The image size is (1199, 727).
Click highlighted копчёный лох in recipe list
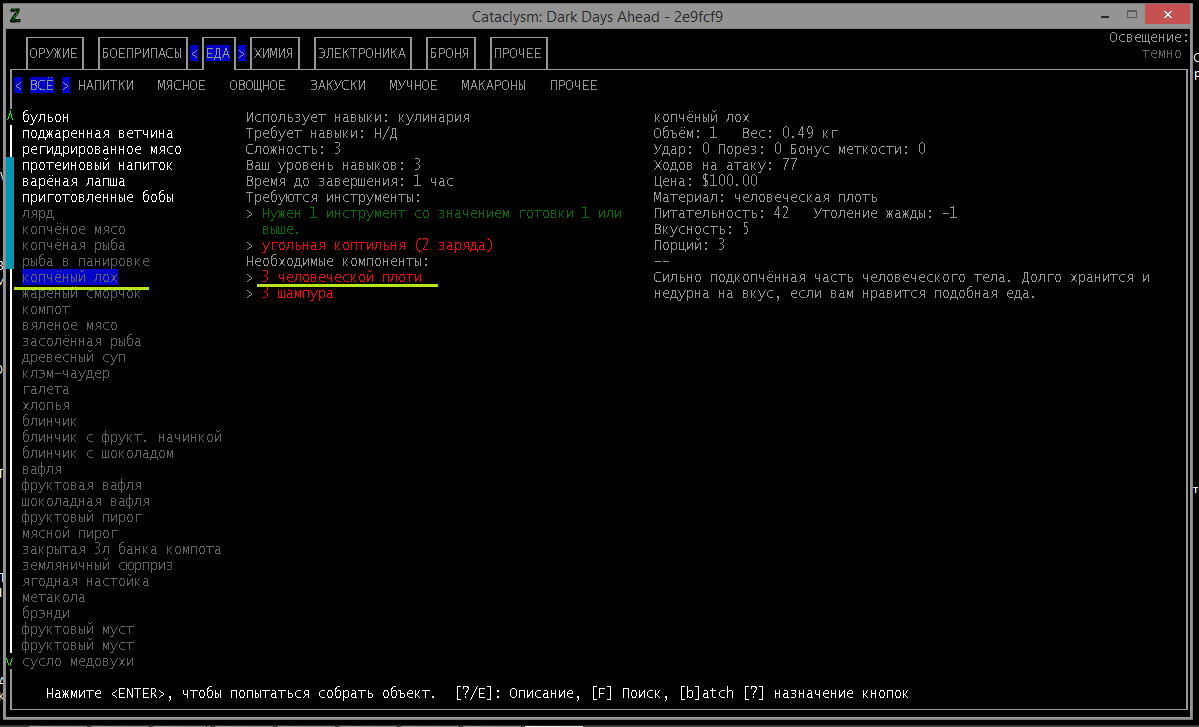point(70,277)
